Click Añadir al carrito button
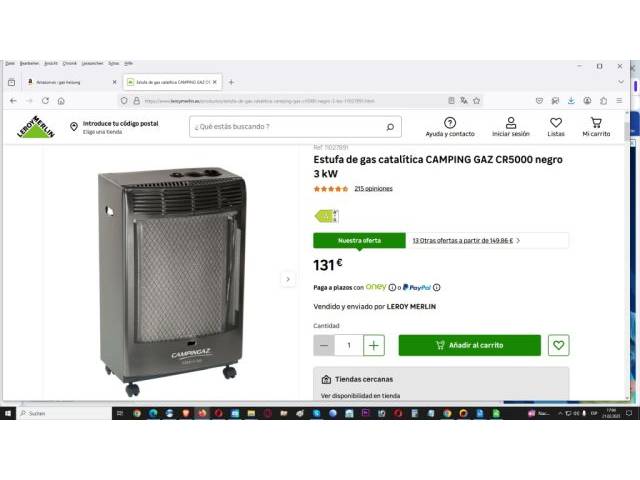640x480 pixels. [470, 345]
